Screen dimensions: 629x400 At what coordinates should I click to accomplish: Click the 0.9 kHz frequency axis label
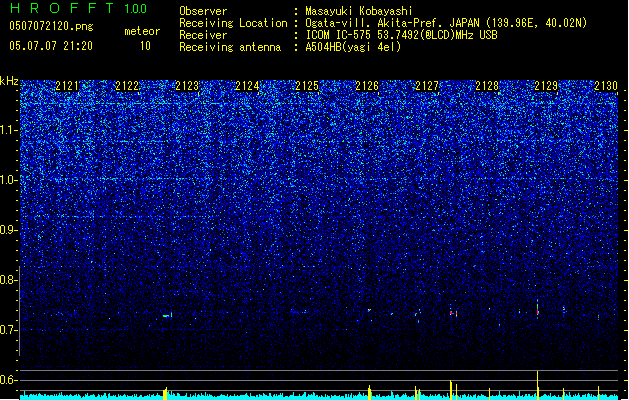(x=8, y=230)
